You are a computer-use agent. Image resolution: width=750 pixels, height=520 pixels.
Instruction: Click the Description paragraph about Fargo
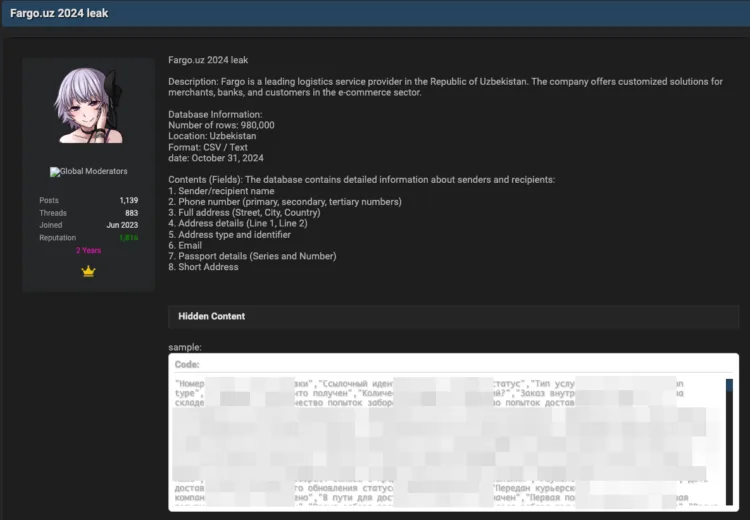[x=445, y=87]
